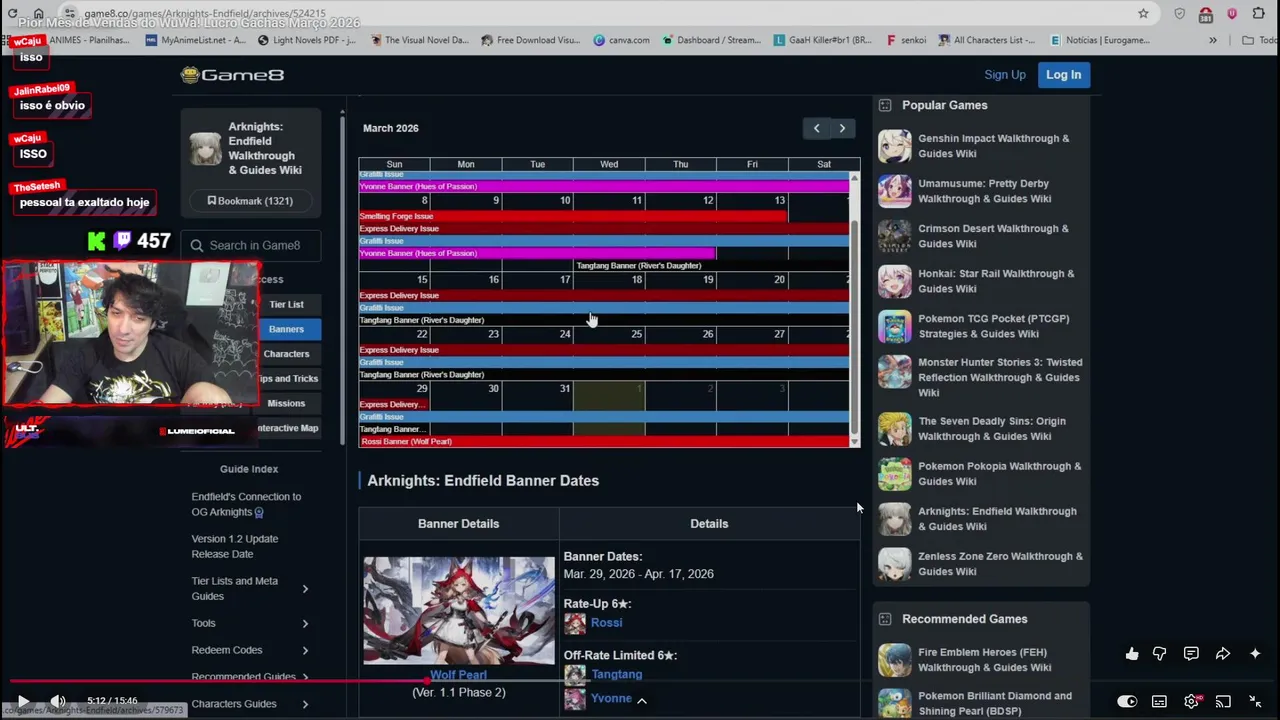Expand the Recommended Guides submenu
This screenshot has width=1280, height=720.
pos(305,677)
